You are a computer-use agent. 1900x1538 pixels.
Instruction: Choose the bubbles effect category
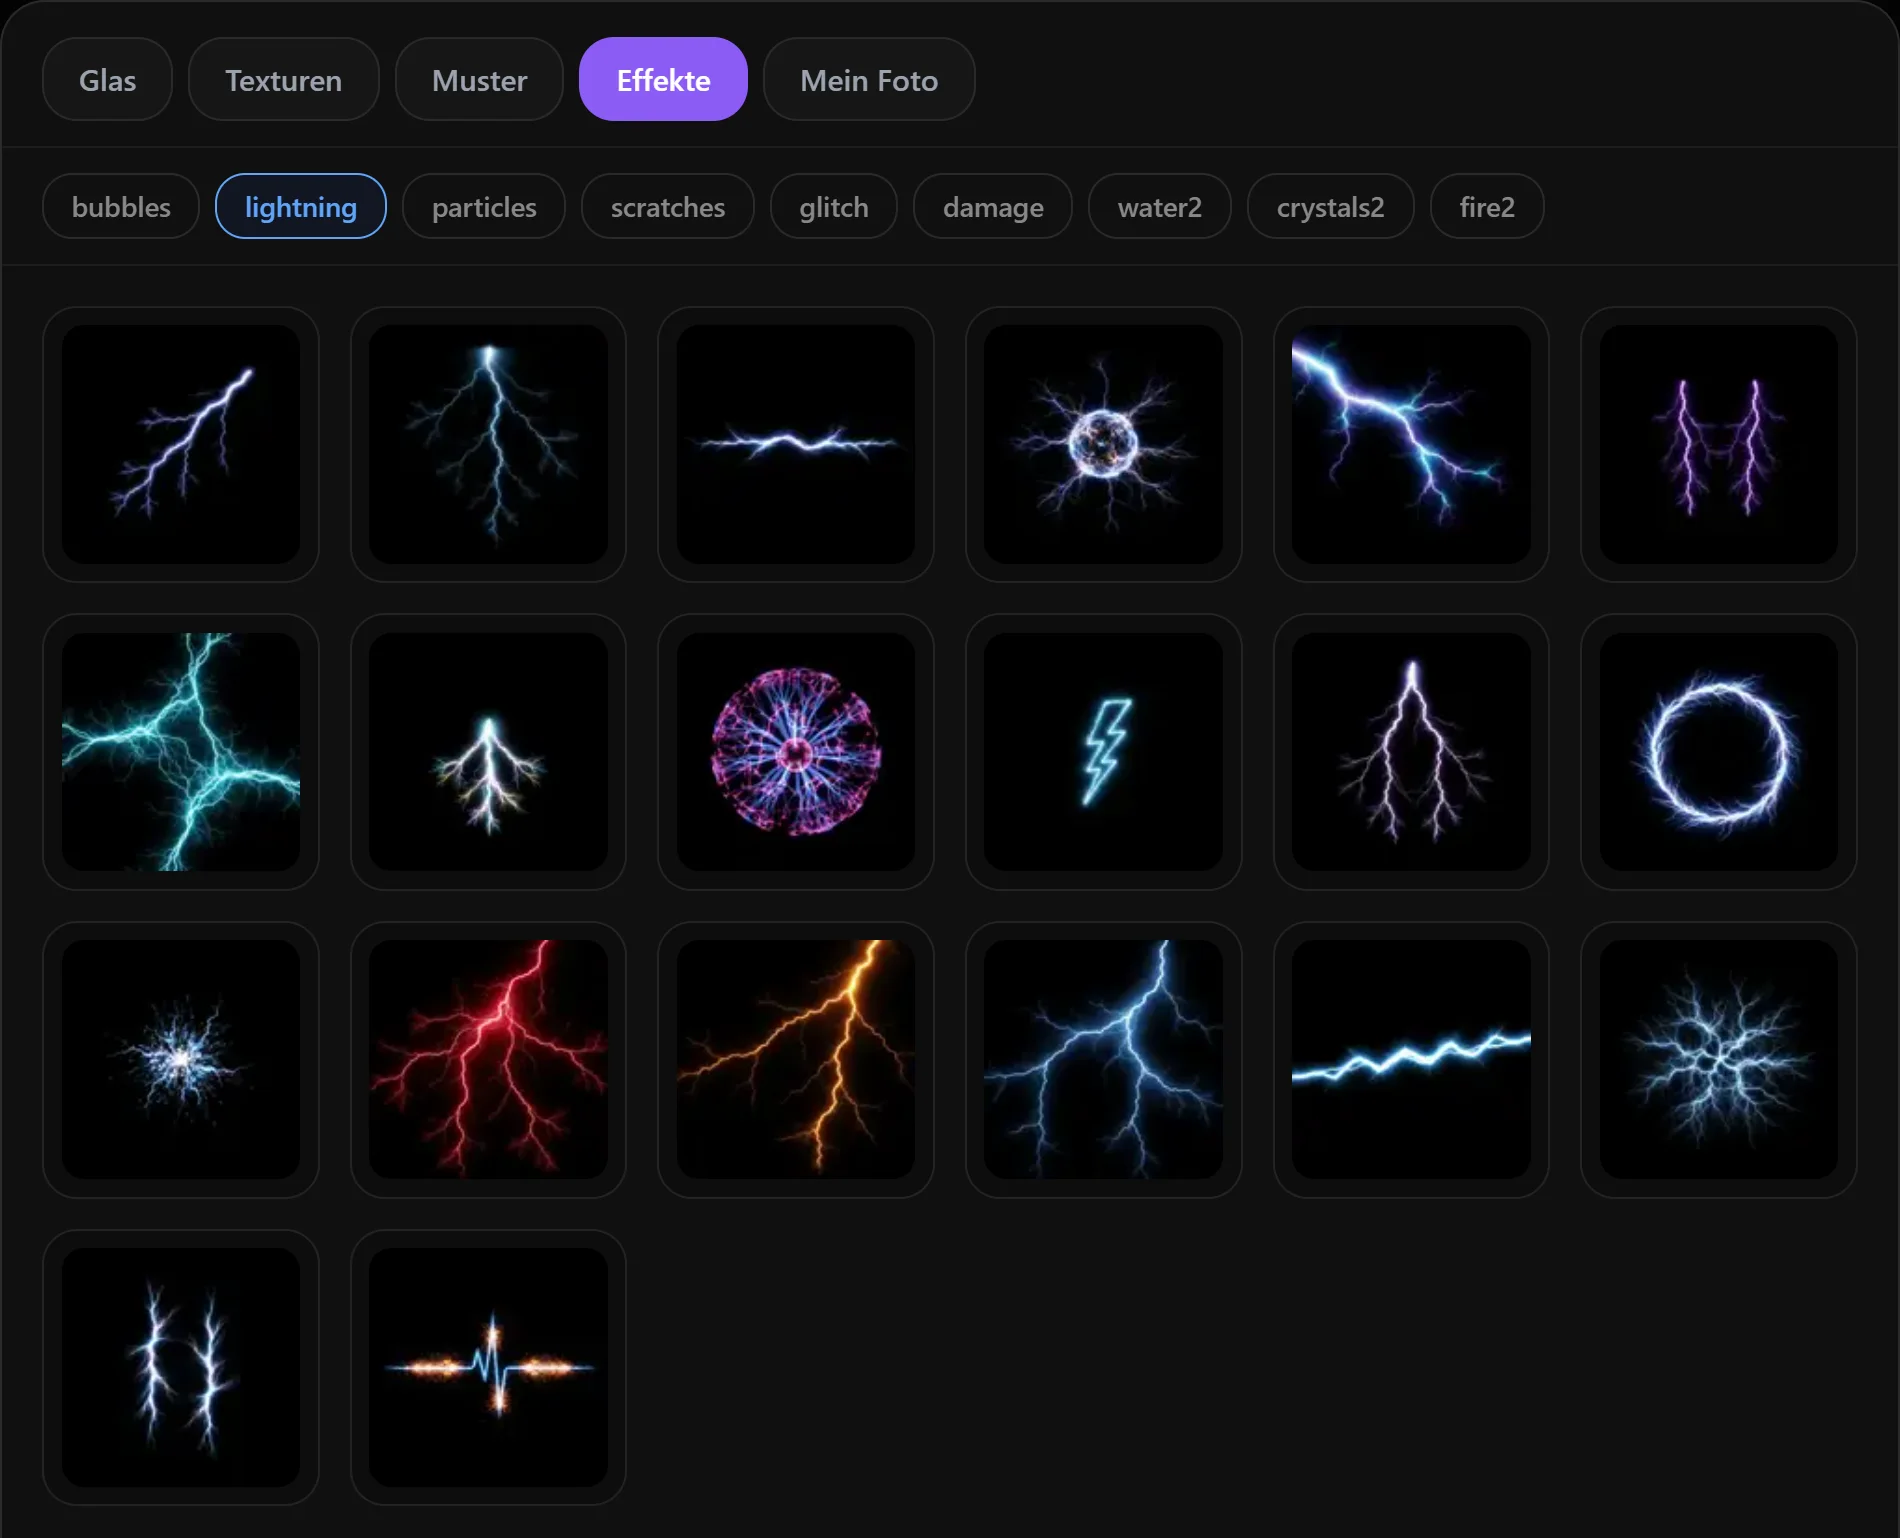[121, 207]
